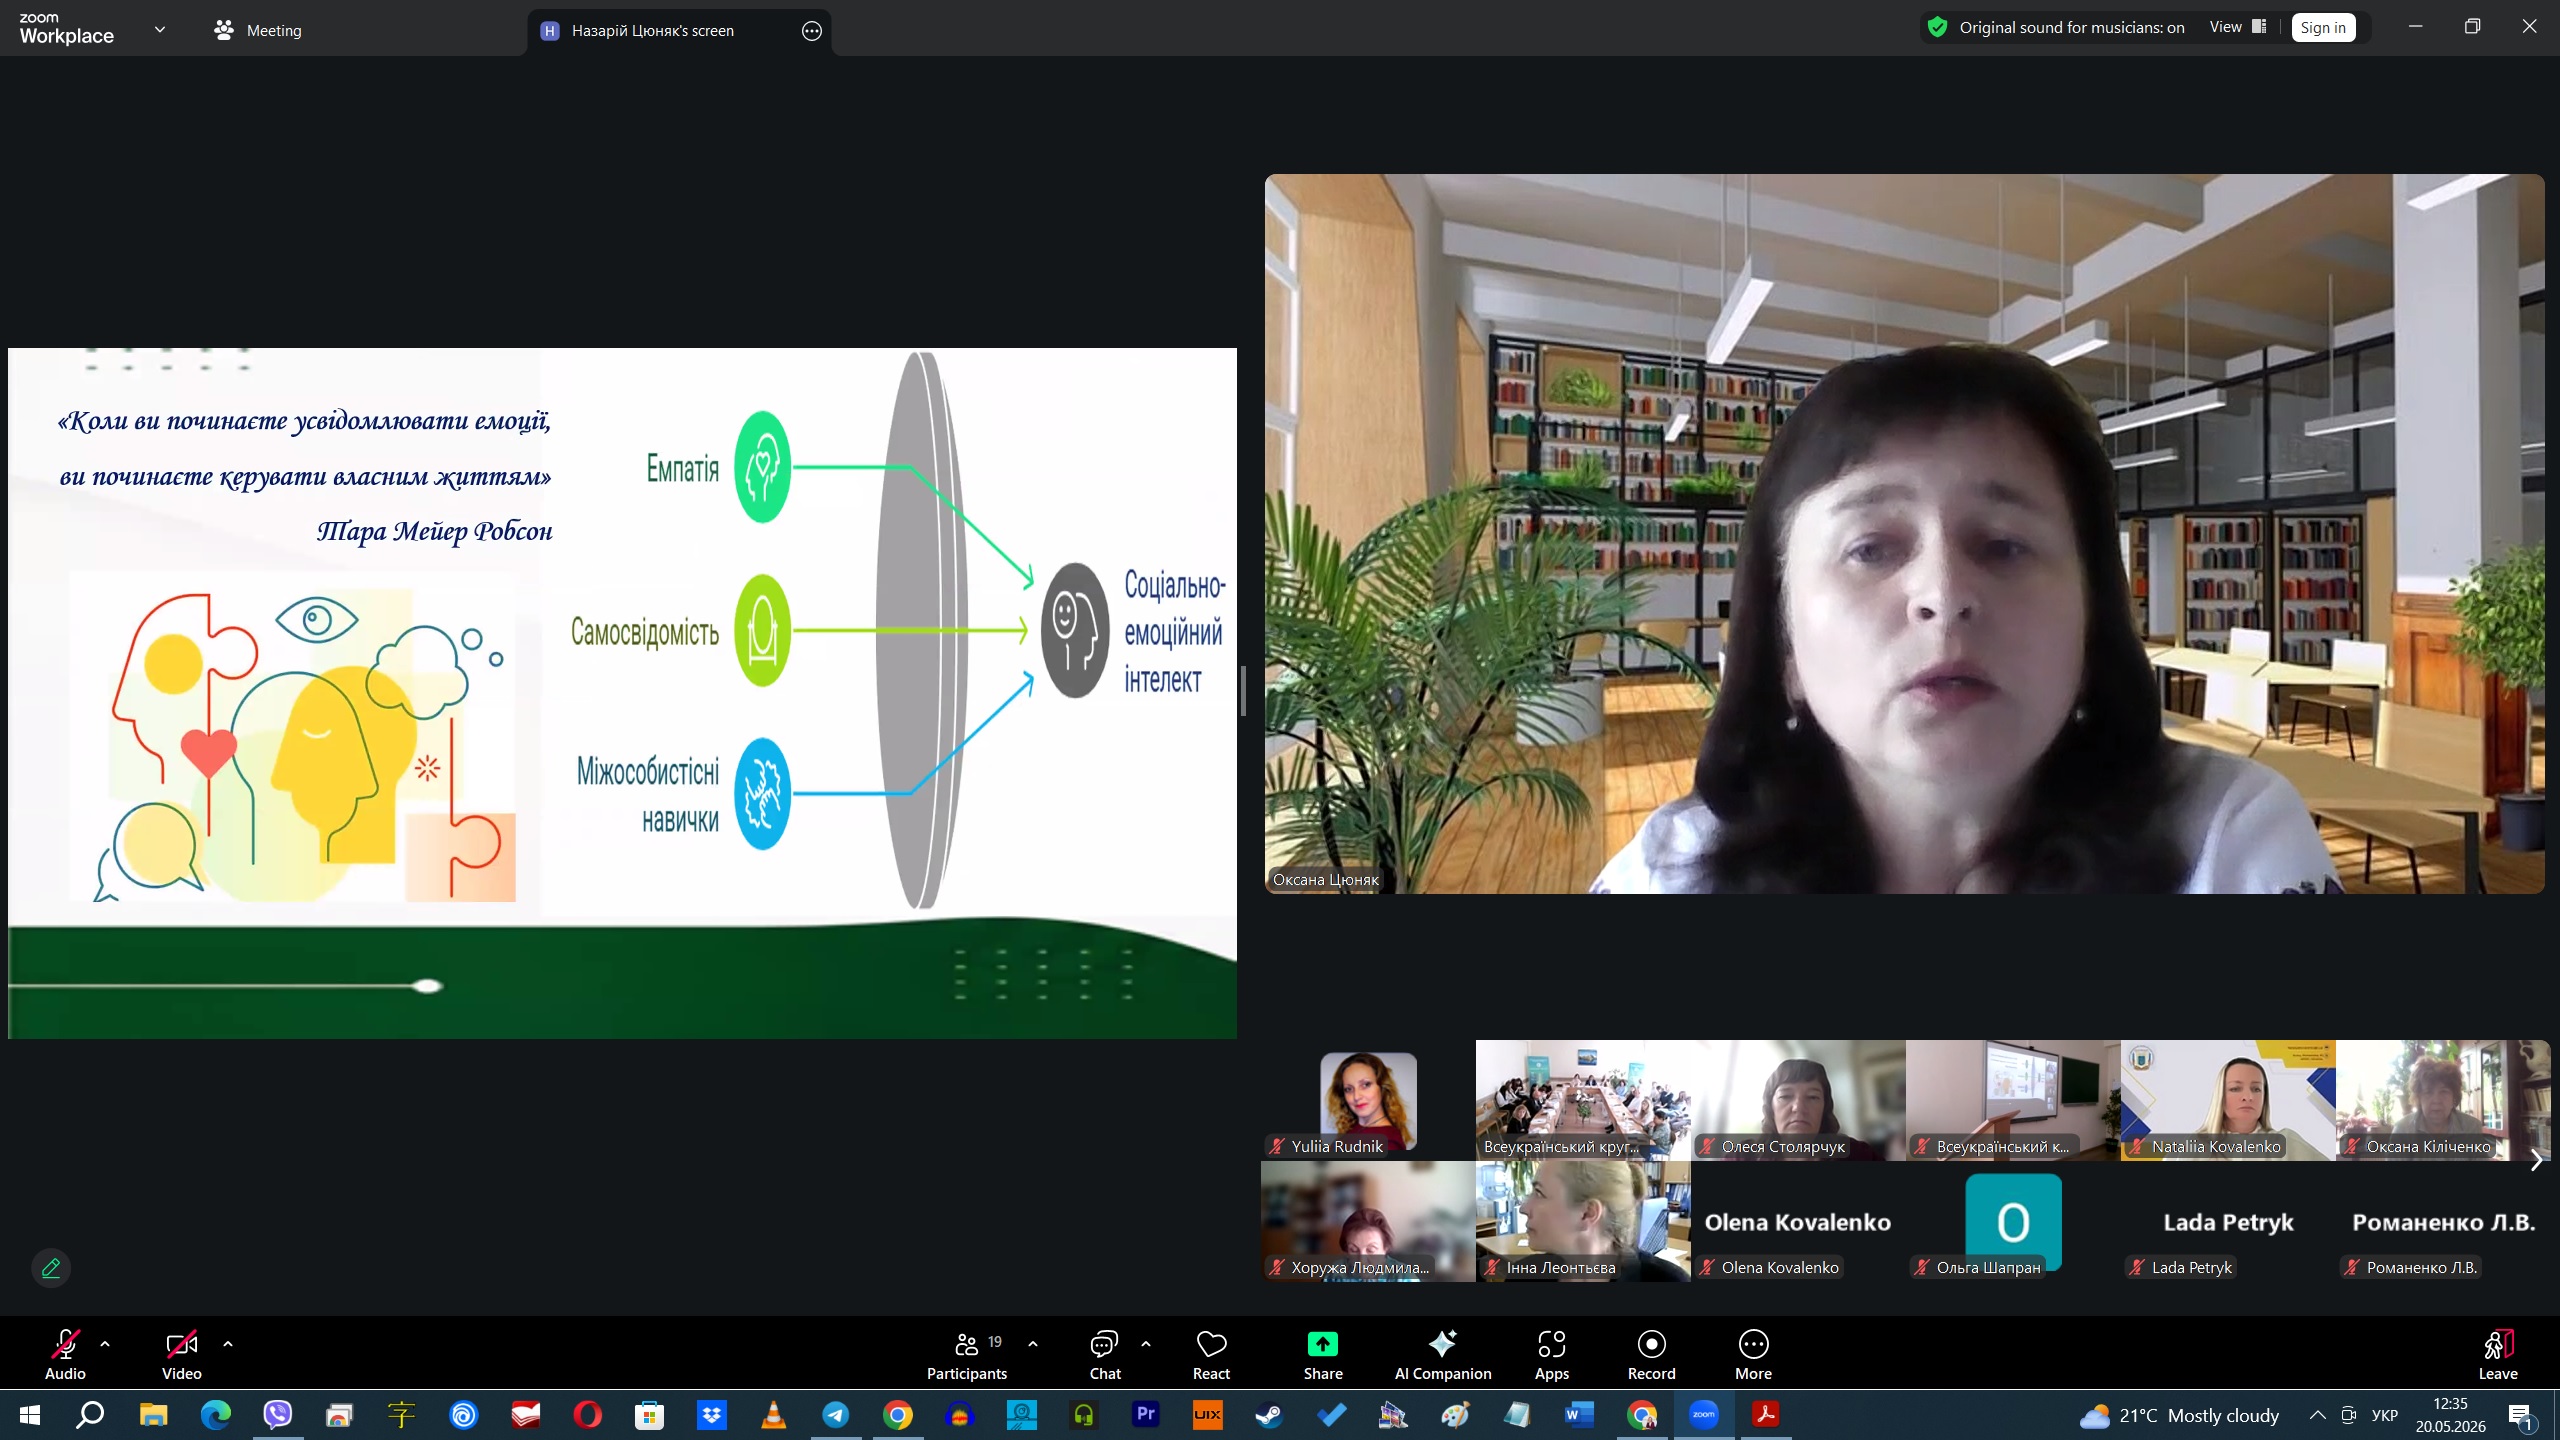Select Olena Kovalenko's participant tile
The height and width of the screenshot is (1440, 2560).
pyautogui.click(x=1798, y=1221)
